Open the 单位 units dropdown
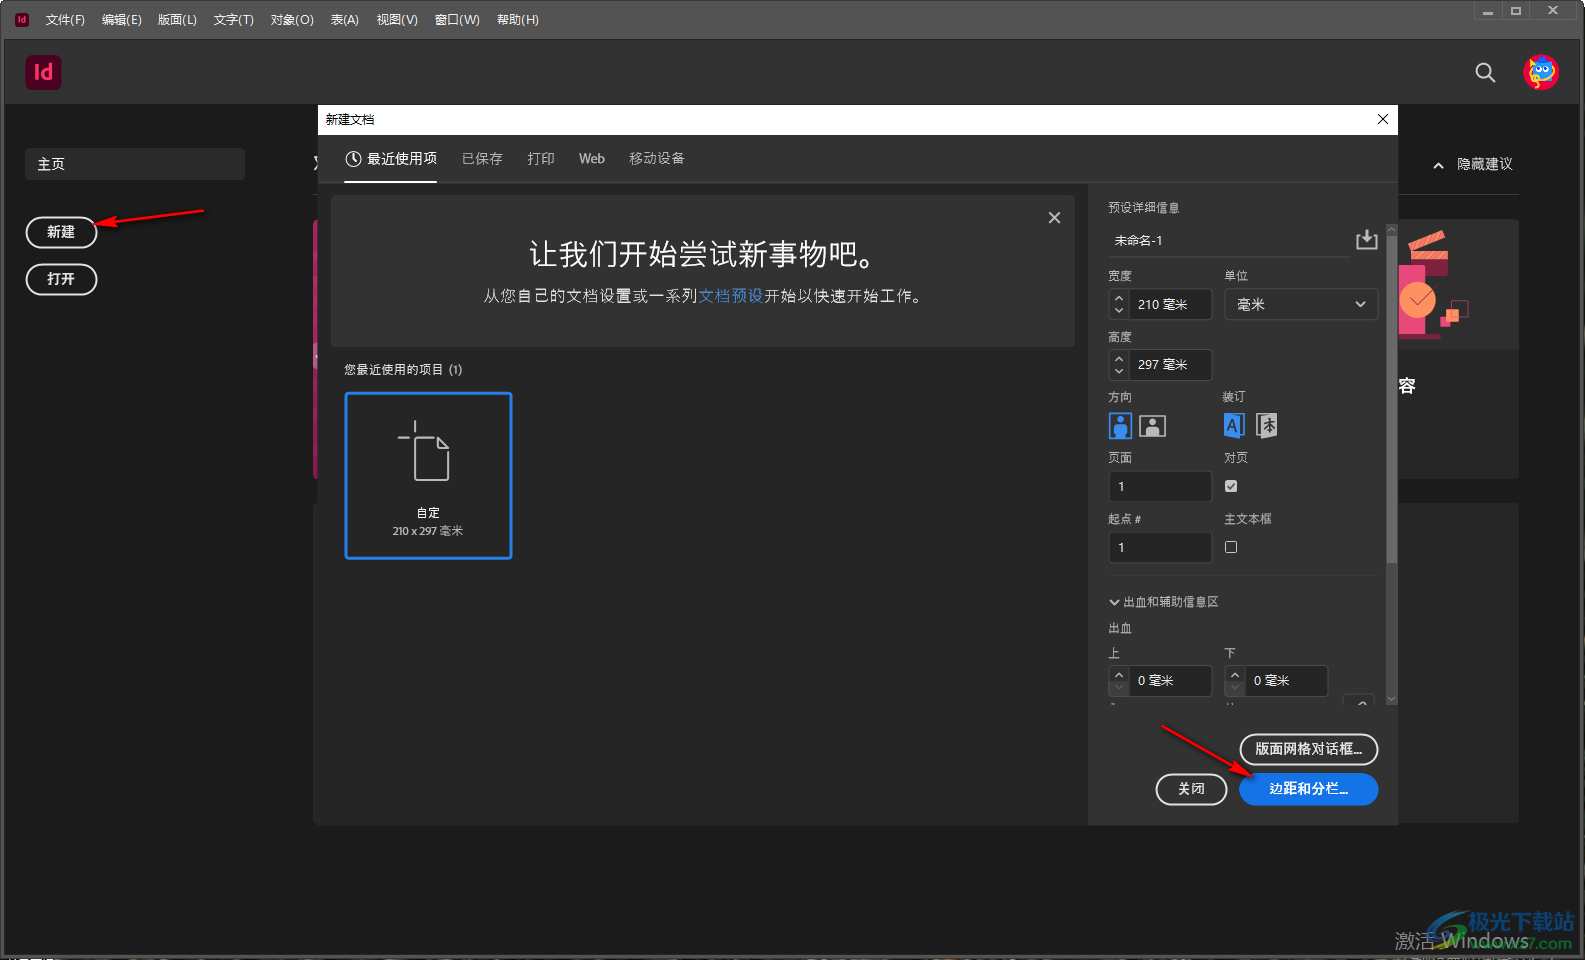This screenshot has width=1585, height=960. coord(1300,305)
